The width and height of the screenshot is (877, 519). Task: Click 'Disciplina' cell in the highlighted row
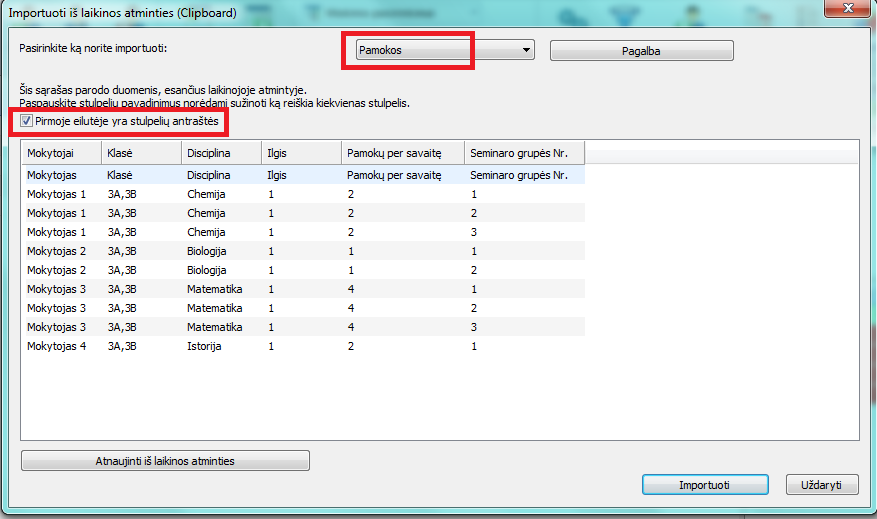[x=209, y=175]
